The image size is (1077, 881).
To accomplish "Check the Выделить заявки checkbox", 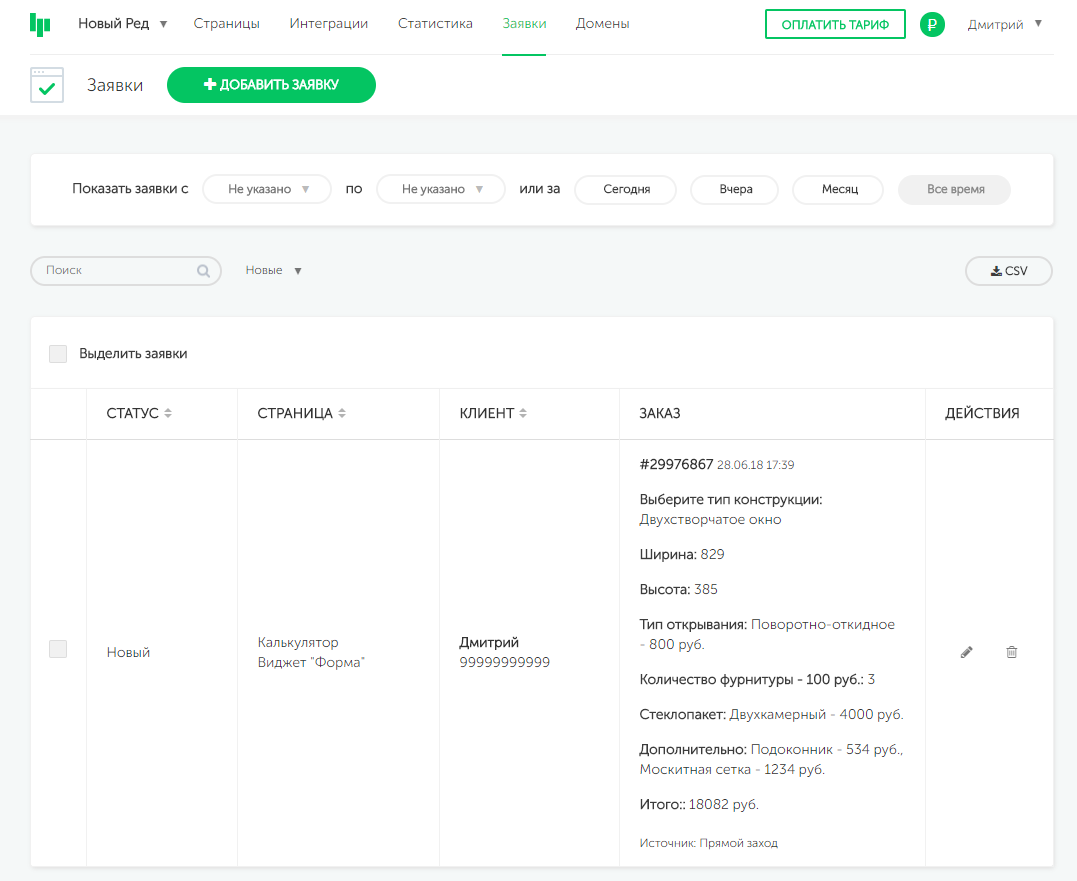I will click(x=58, y=354).
